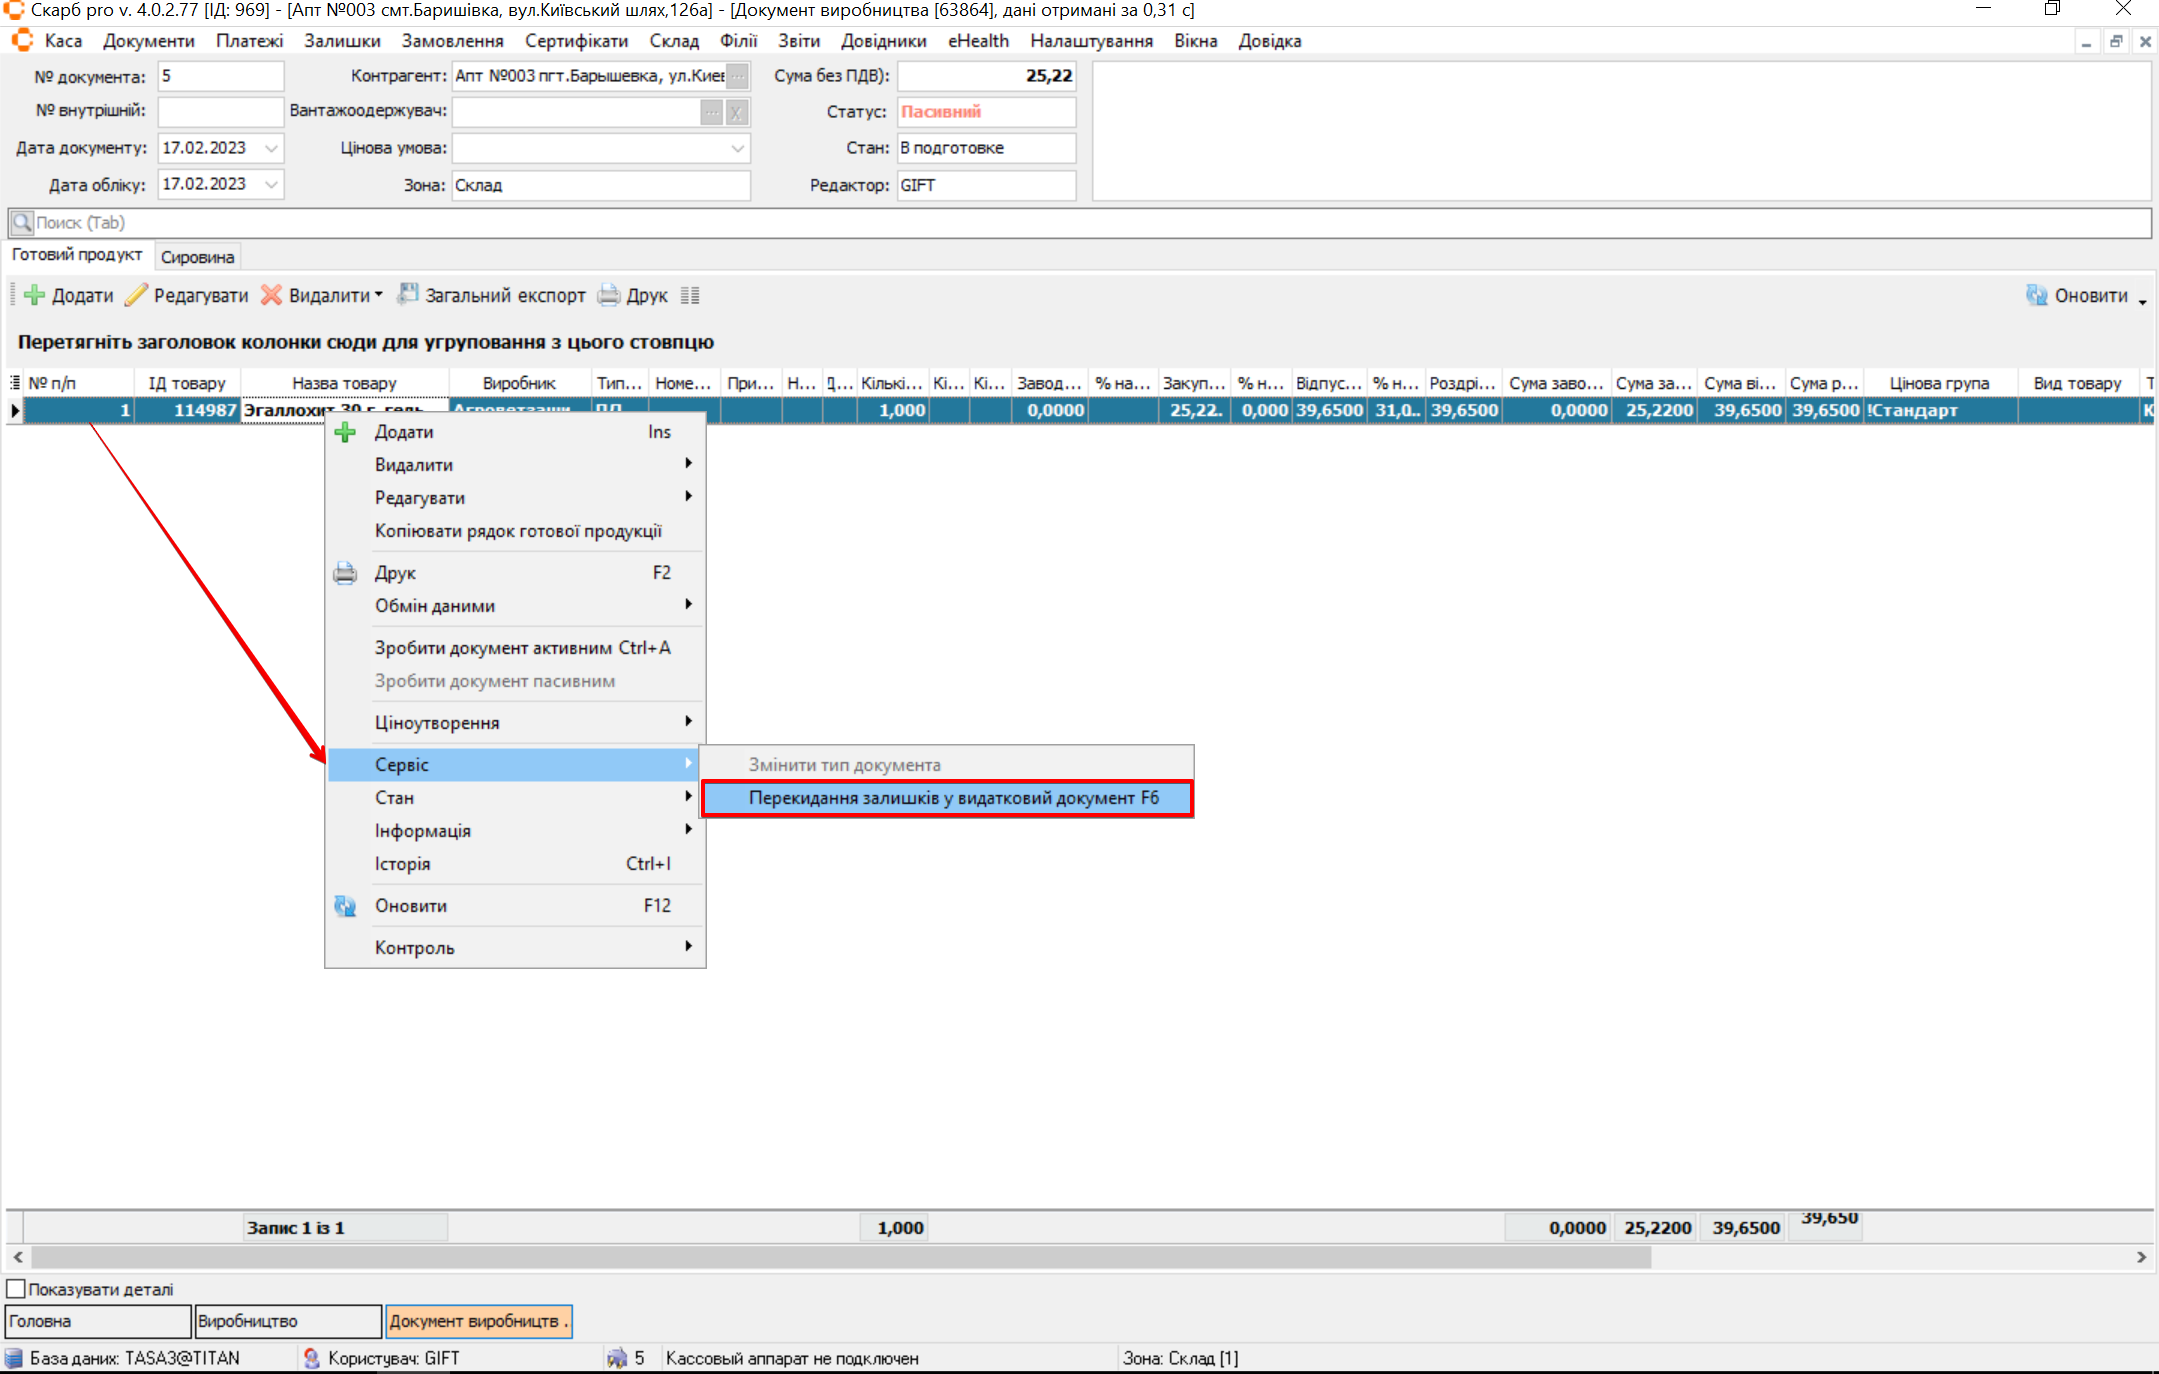Click the printer Друк toolbar icon

click(x=608, y=295)
